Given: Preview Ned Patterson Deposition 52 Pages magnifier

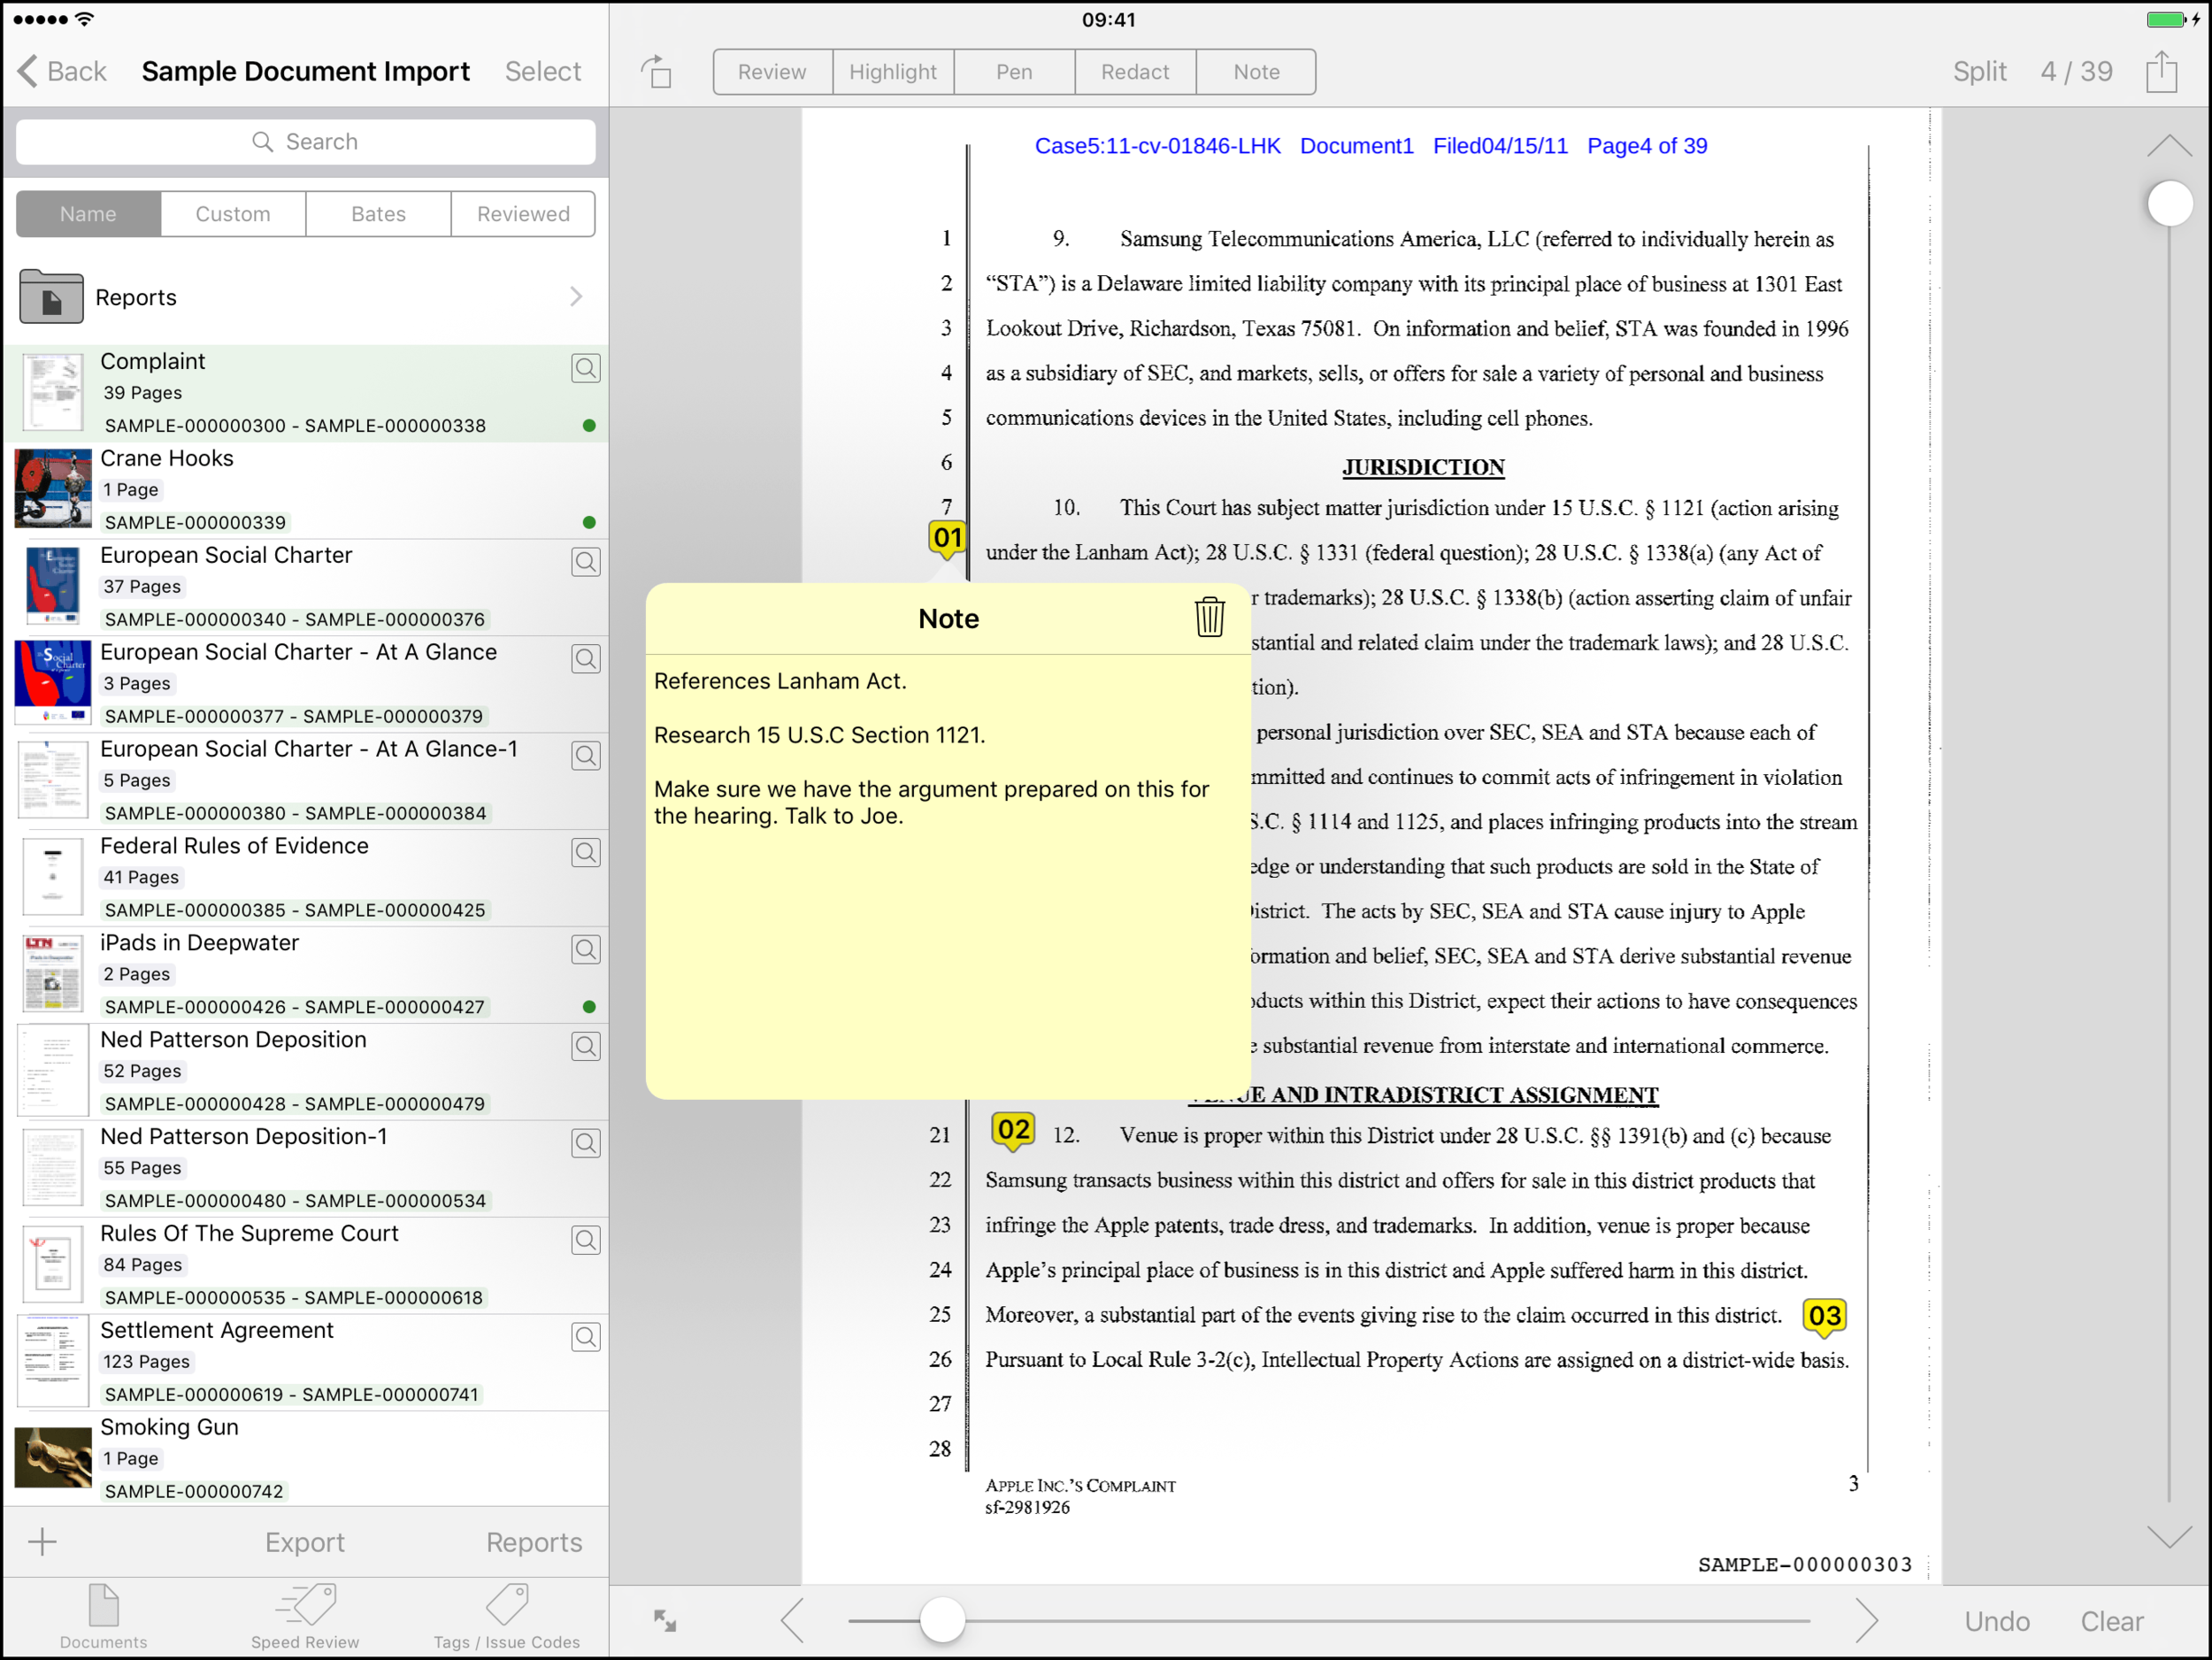Looking at the screenshot, I should (x=586, y=1047).
